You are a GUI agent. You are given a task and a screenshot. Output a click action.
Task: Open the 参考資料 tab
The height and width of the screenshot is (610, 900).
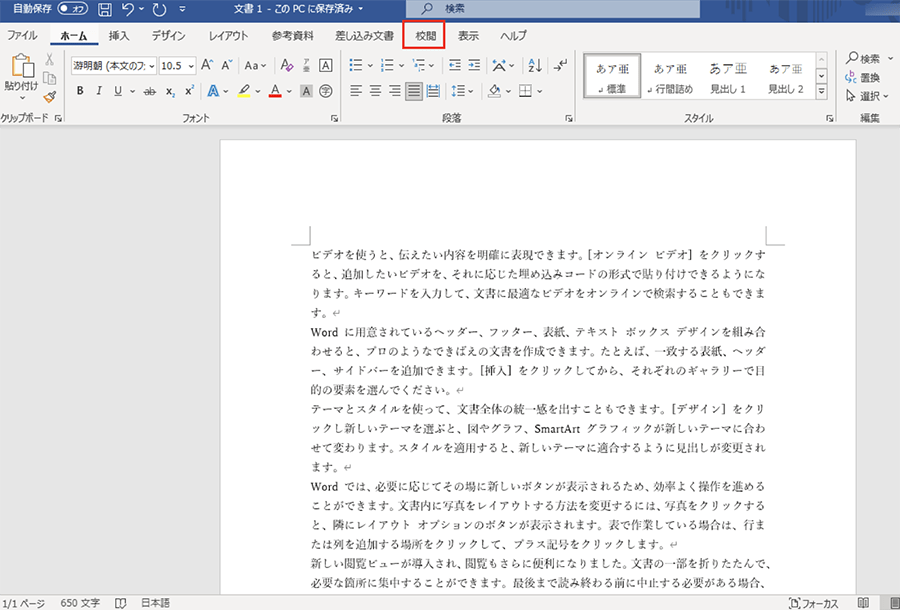tap(293, 35)
